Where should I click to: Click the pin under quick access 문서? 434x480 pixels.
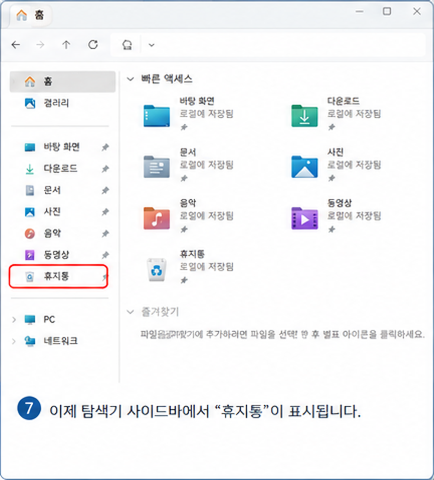point(184,178)
